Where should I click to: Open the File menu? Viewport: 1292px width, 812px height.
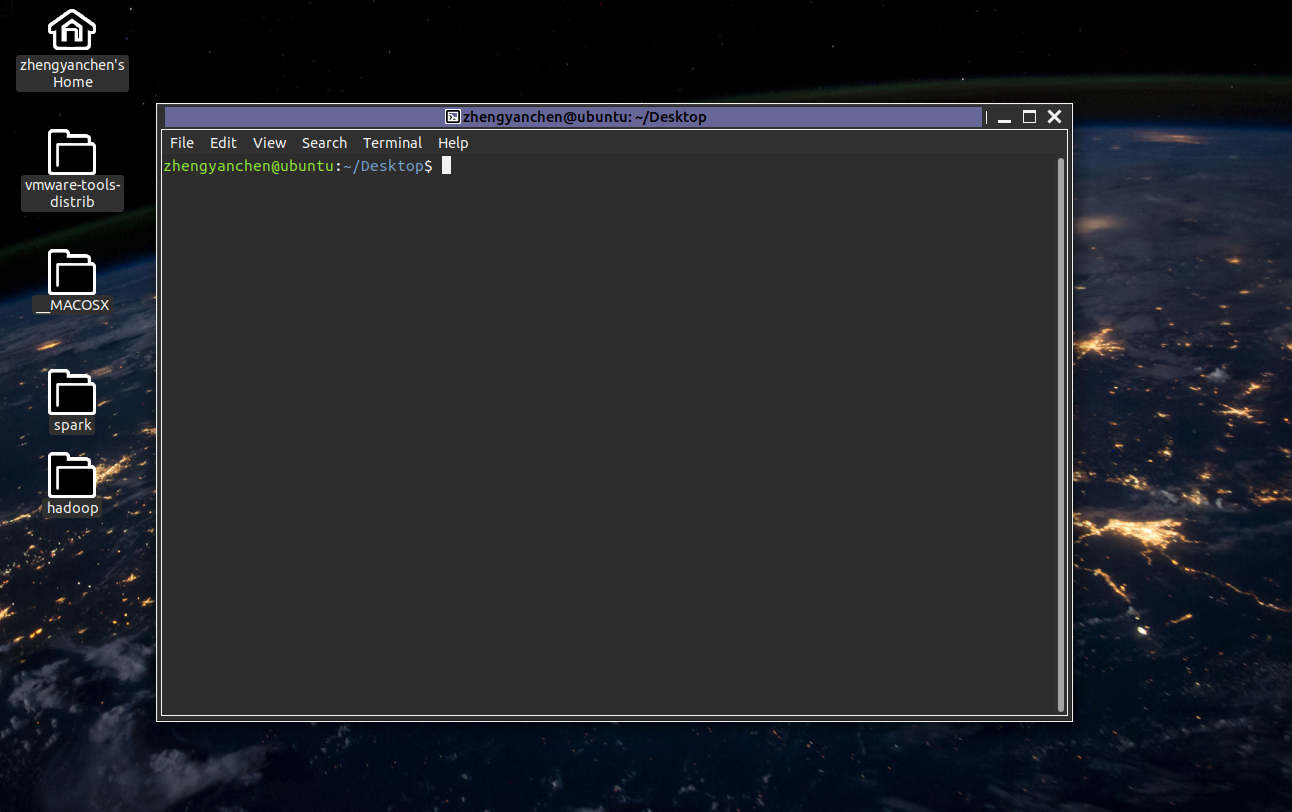tap(182, 143)
